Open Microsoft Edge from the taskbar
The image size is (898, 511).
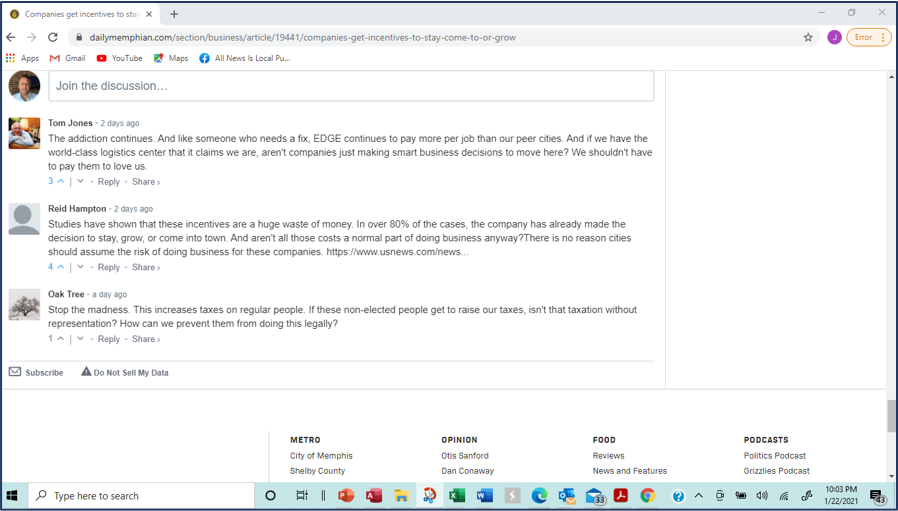coord(539,496)
